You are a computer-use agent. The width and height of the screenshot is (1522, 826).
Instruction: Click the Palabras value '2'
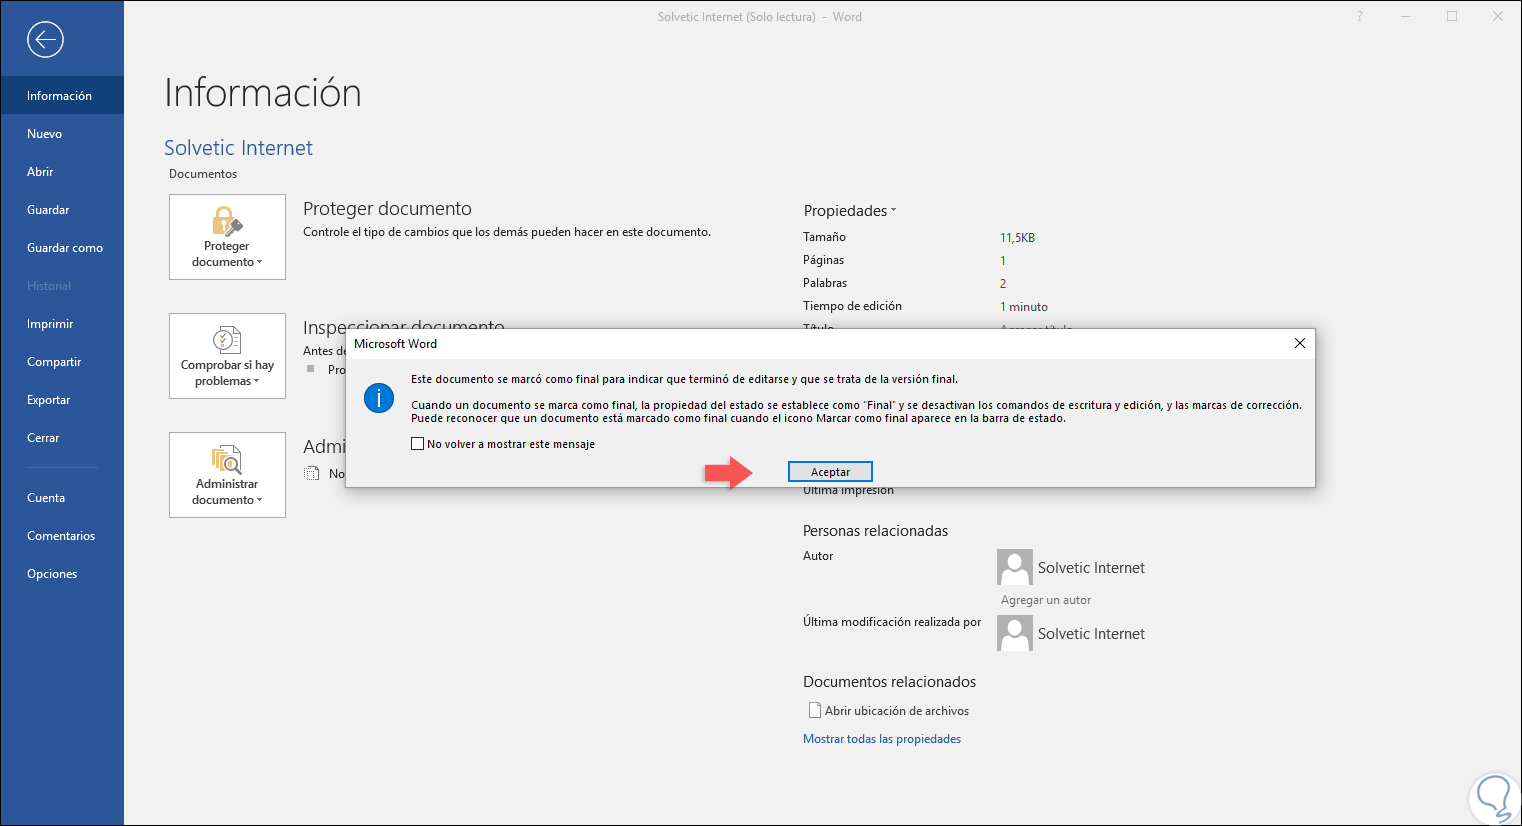tap(1003, 284)
